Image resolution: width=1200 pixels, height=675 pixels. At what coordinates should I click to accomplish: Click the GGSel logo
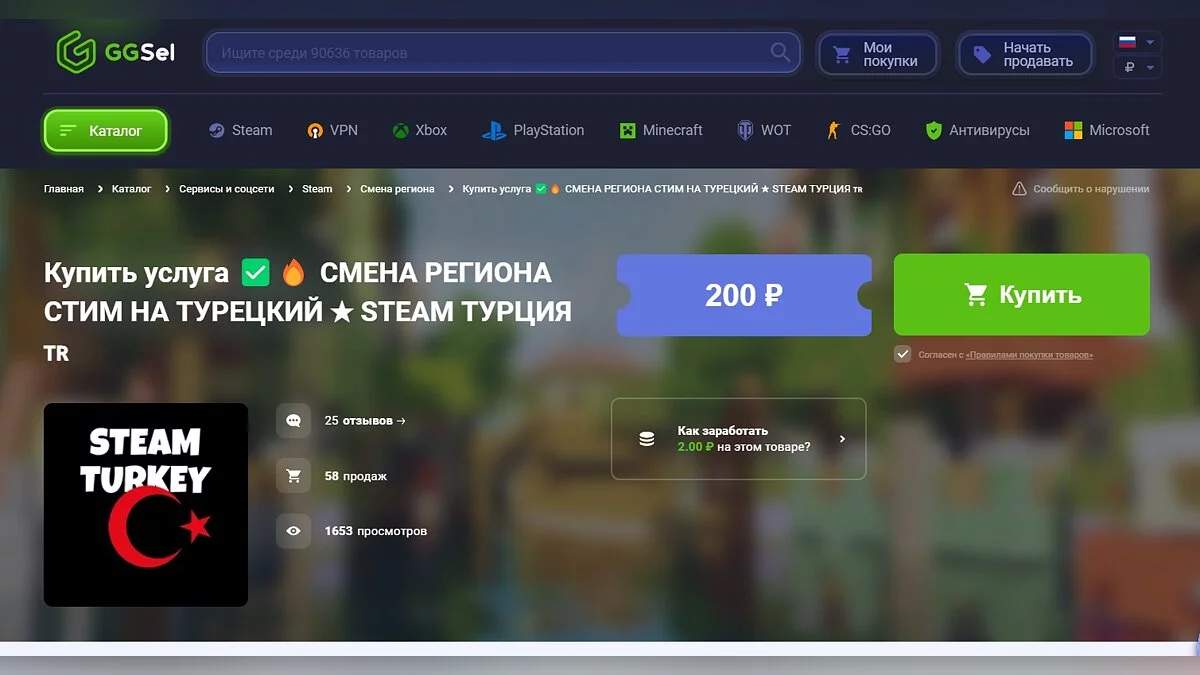[115, 52]
